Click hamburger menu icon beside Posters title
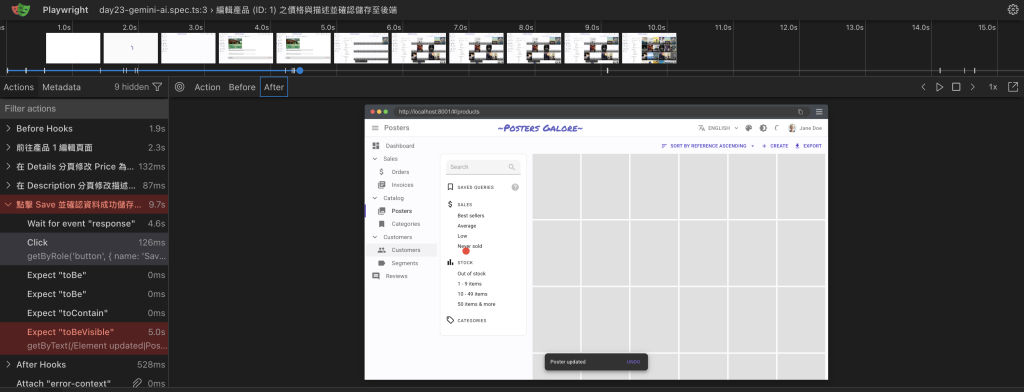This screenshot has width=1024, height=392. tap(375, 128)
